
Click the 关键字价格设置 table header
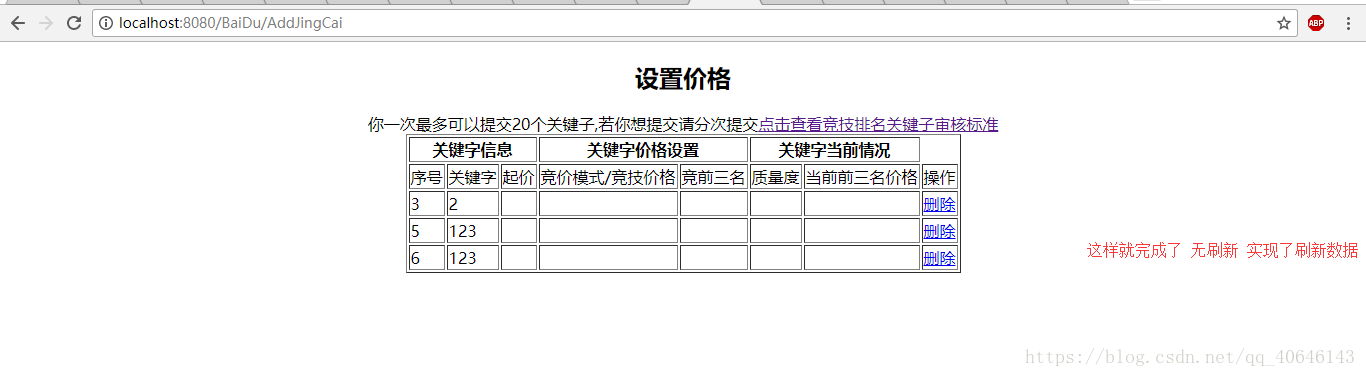click(x=643, y=151)
